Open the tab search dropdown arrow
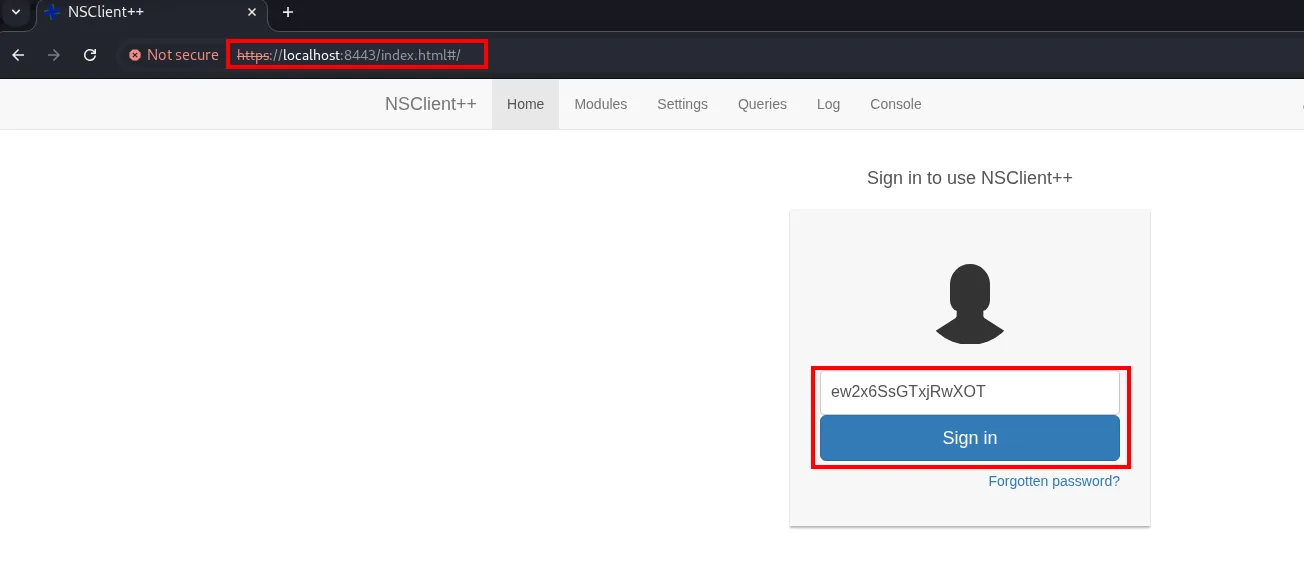Image resolution: width=1304 pixels, height=579 pixels. (16, 13)
